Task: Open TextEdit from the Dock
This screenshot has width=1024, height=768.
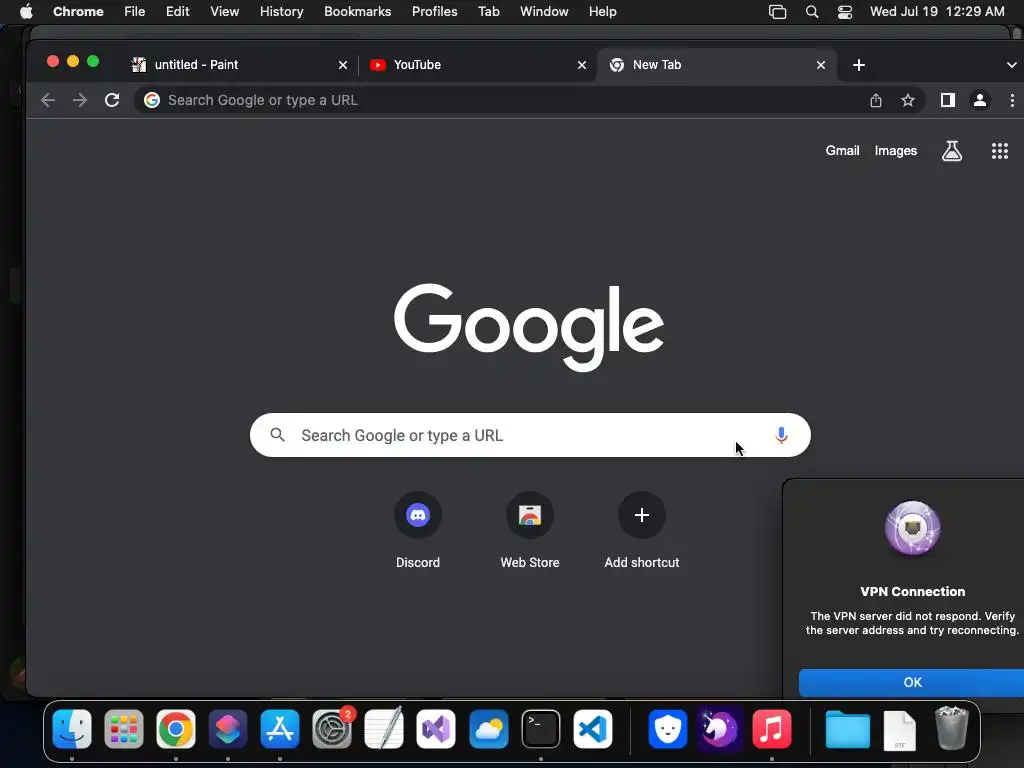Action: 384,729
